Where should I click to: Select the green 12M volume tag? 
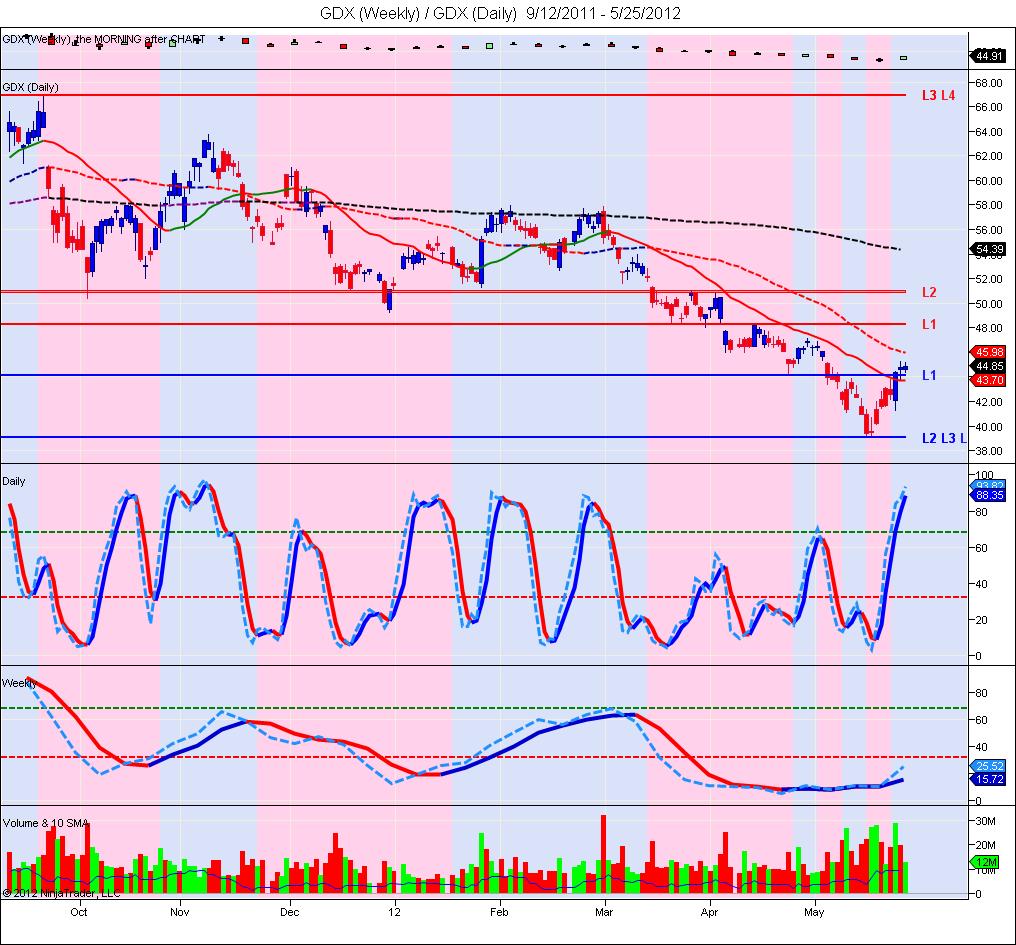[986, 862]
